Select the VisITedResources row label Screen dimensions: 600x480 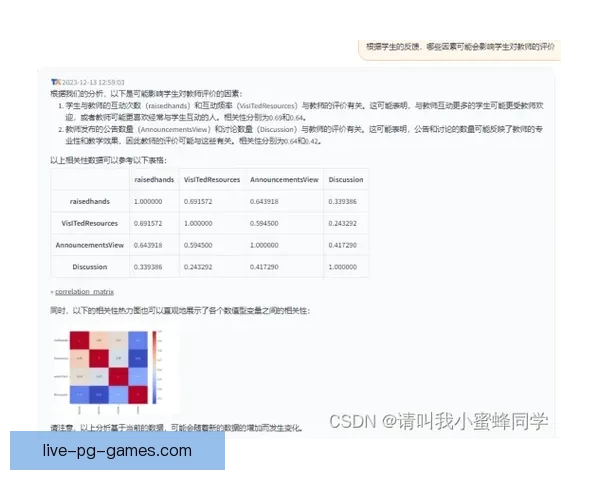[x=90, y=223]
